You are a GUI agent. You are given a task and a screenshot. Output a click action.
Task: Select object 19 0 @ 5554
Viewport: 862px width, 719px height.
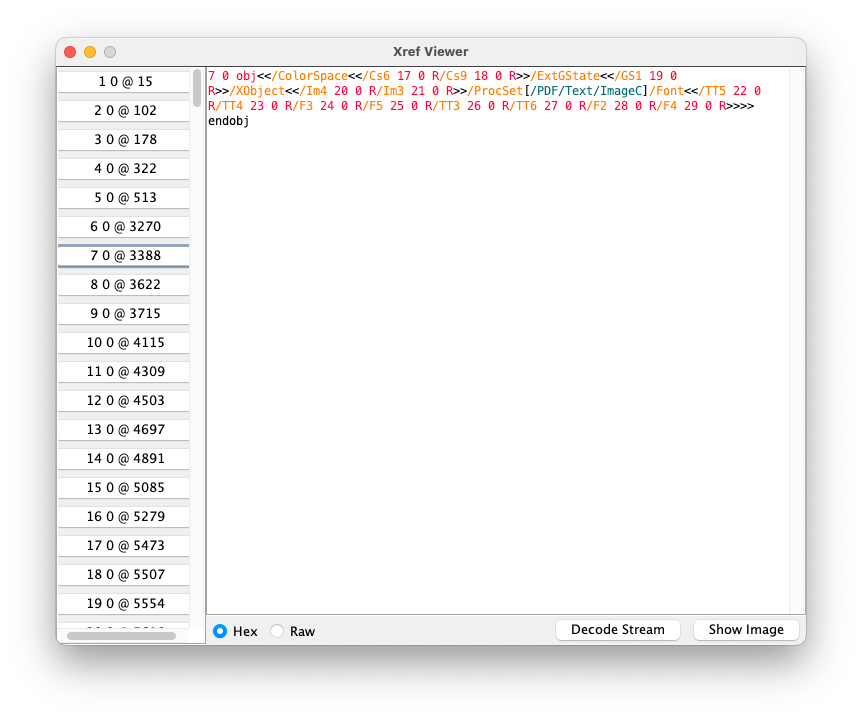124,604
